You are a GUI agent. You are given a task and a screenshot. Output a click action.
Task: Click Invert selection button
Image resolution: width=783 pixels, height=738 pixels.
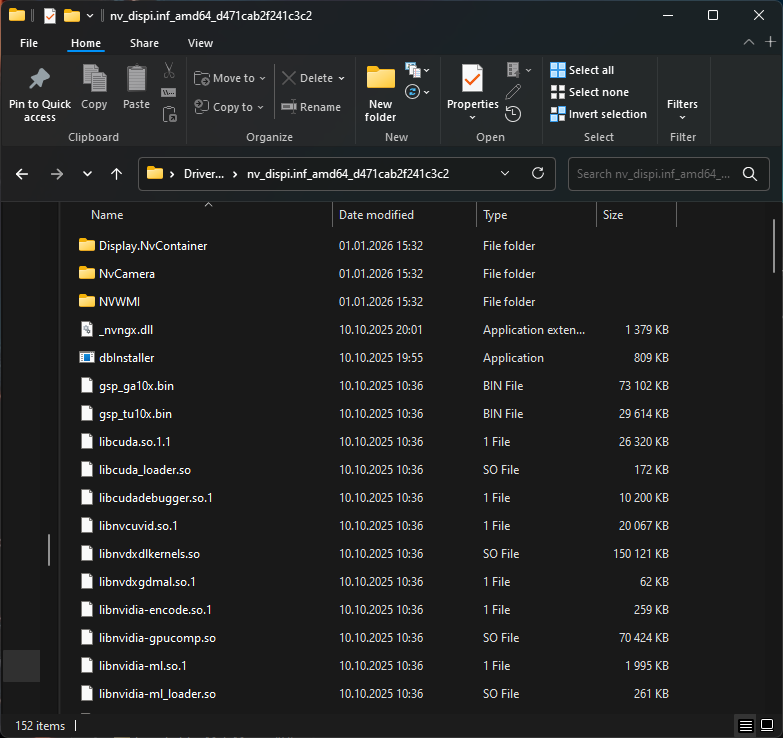click(598, 114)
